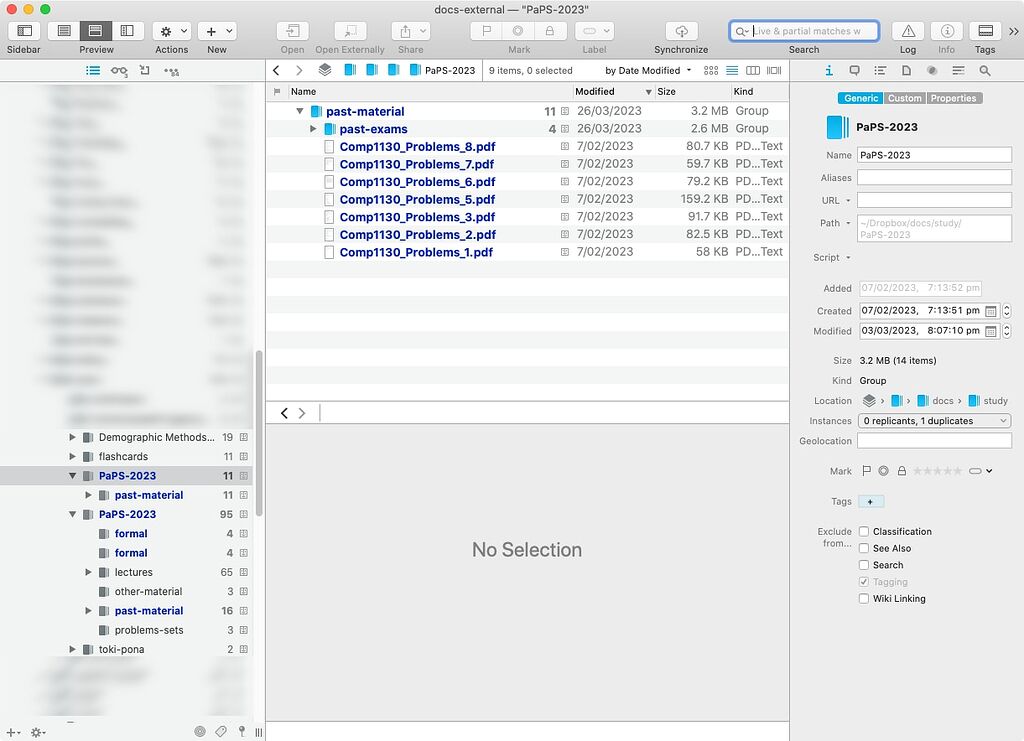Collapse the past-material folder in the list
1024x741 pixels.
299,111
